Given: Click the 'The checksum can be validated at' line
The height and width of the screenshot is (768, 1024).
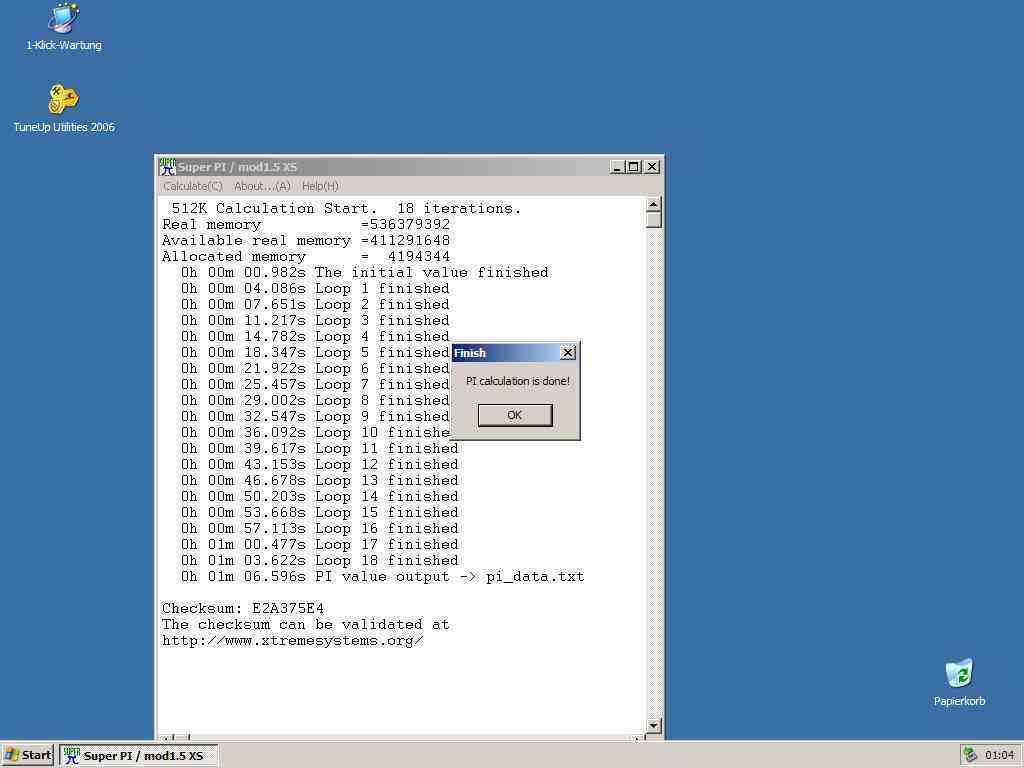Looking at the screenshot, I should coord(306,624).
